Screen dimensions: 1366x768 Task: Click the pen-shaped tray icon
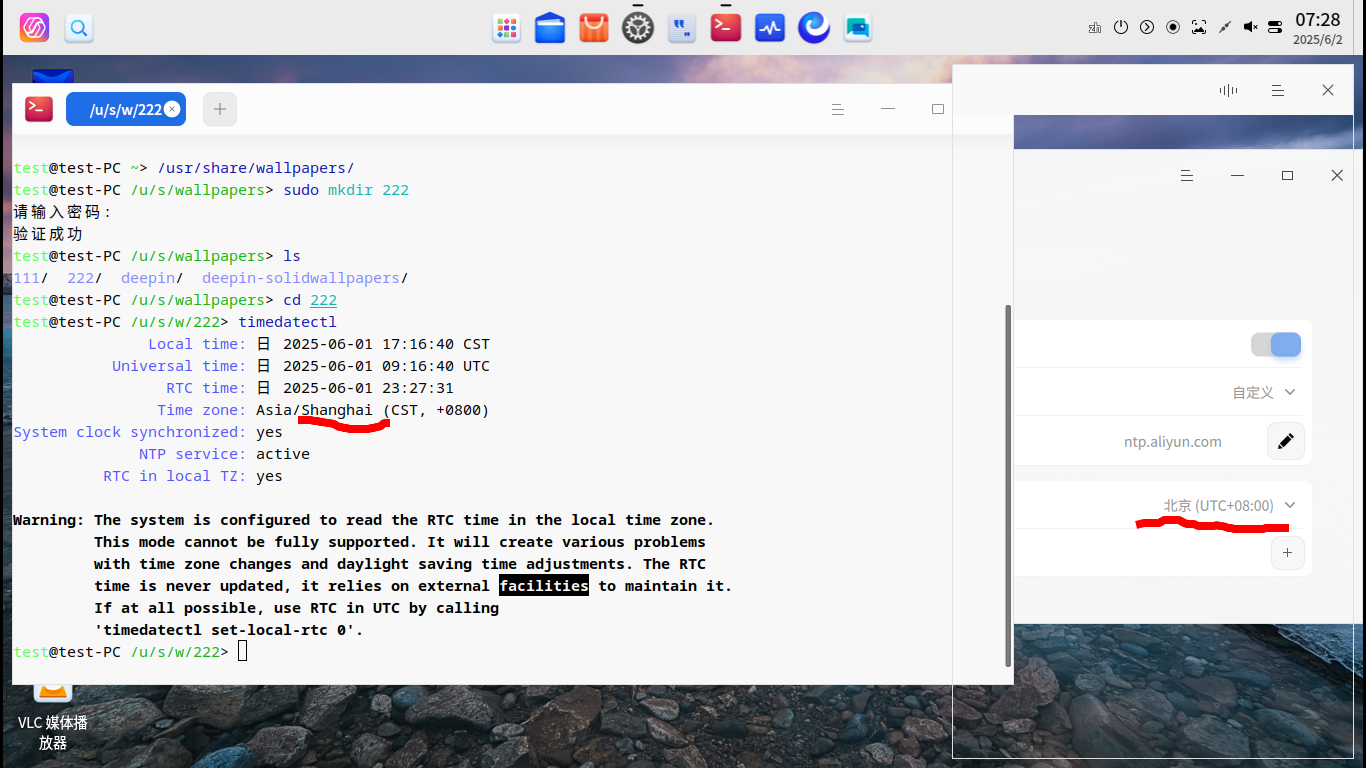[x=1224, y=28]
